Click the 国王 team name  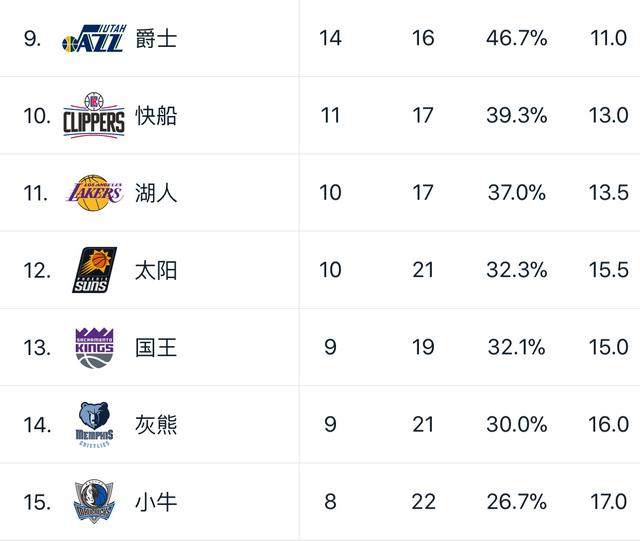(x=156, y=347)
